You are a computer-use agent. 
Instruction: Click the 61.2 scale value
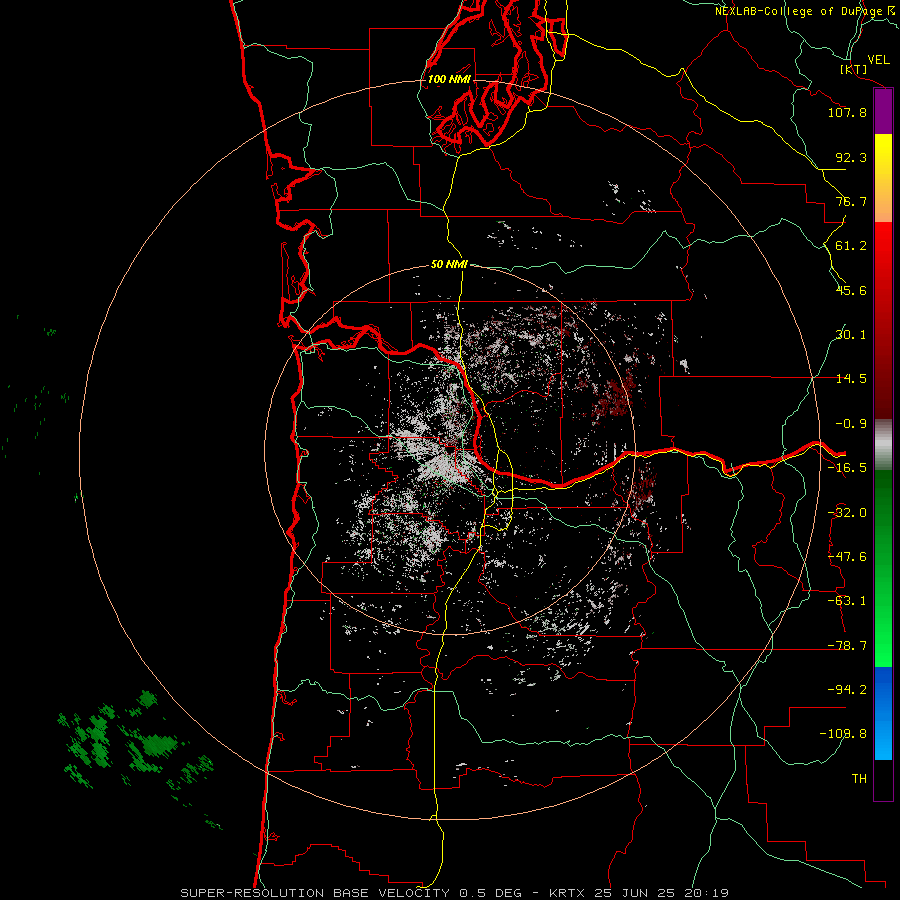coord(851,246)
